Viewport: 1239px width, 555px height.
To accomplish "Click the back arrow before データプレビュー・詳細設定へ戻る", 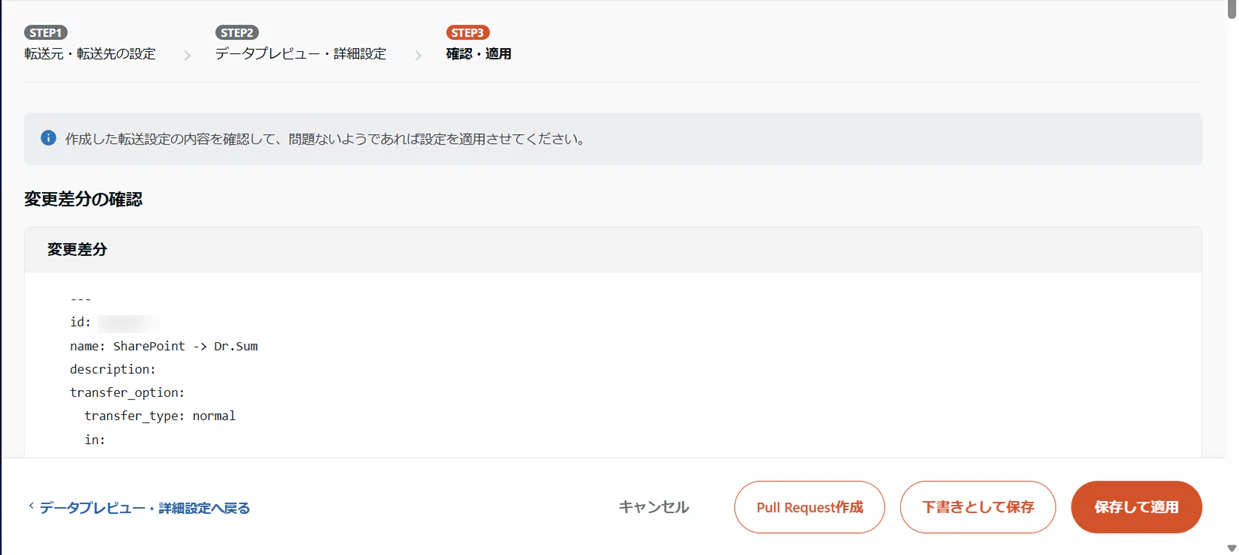I will pos(31,507).
